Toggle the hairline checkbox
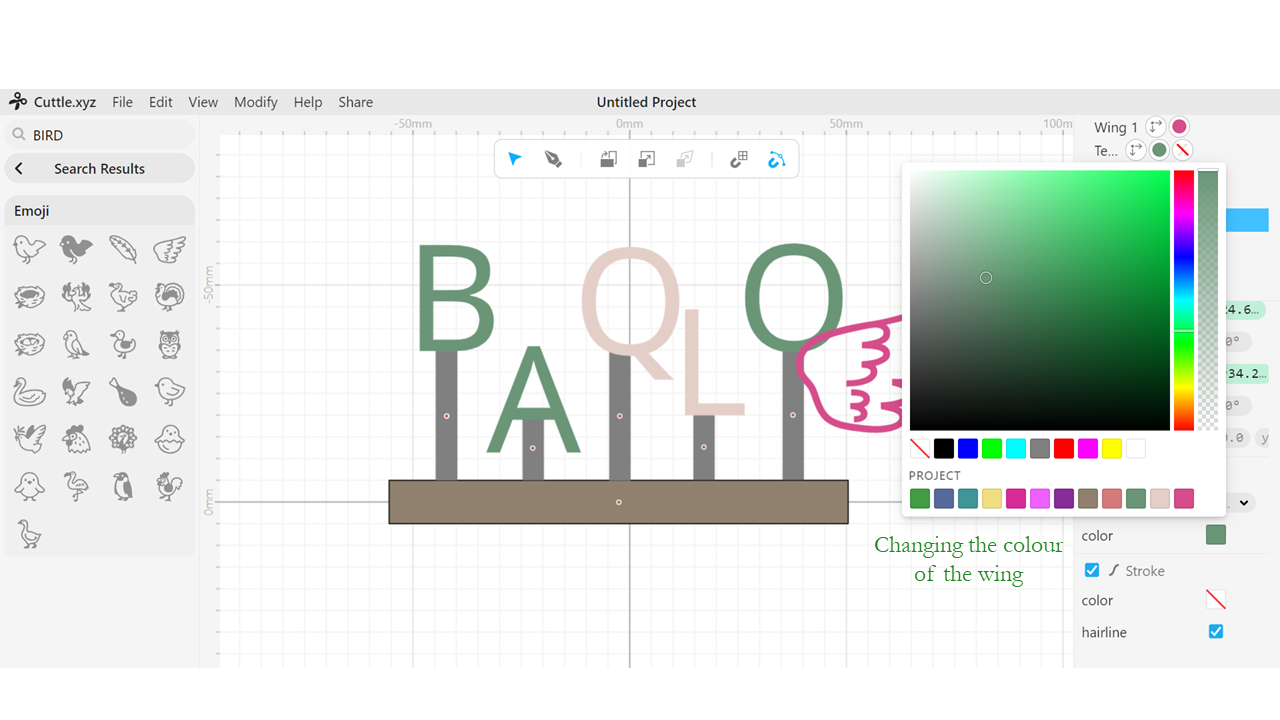 [1216, 631]
